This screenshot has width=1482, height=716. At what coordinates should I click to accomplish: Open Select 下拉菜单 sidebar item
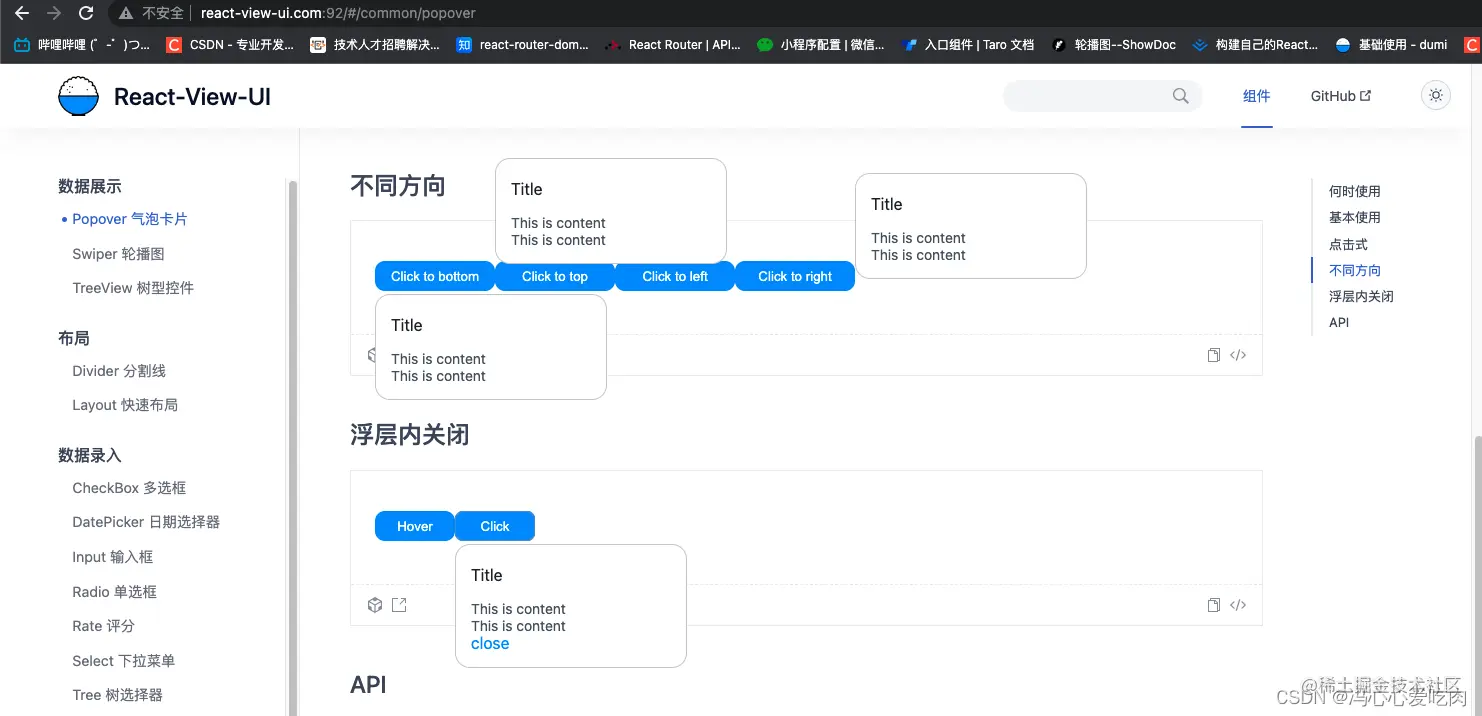coord(124,661)
